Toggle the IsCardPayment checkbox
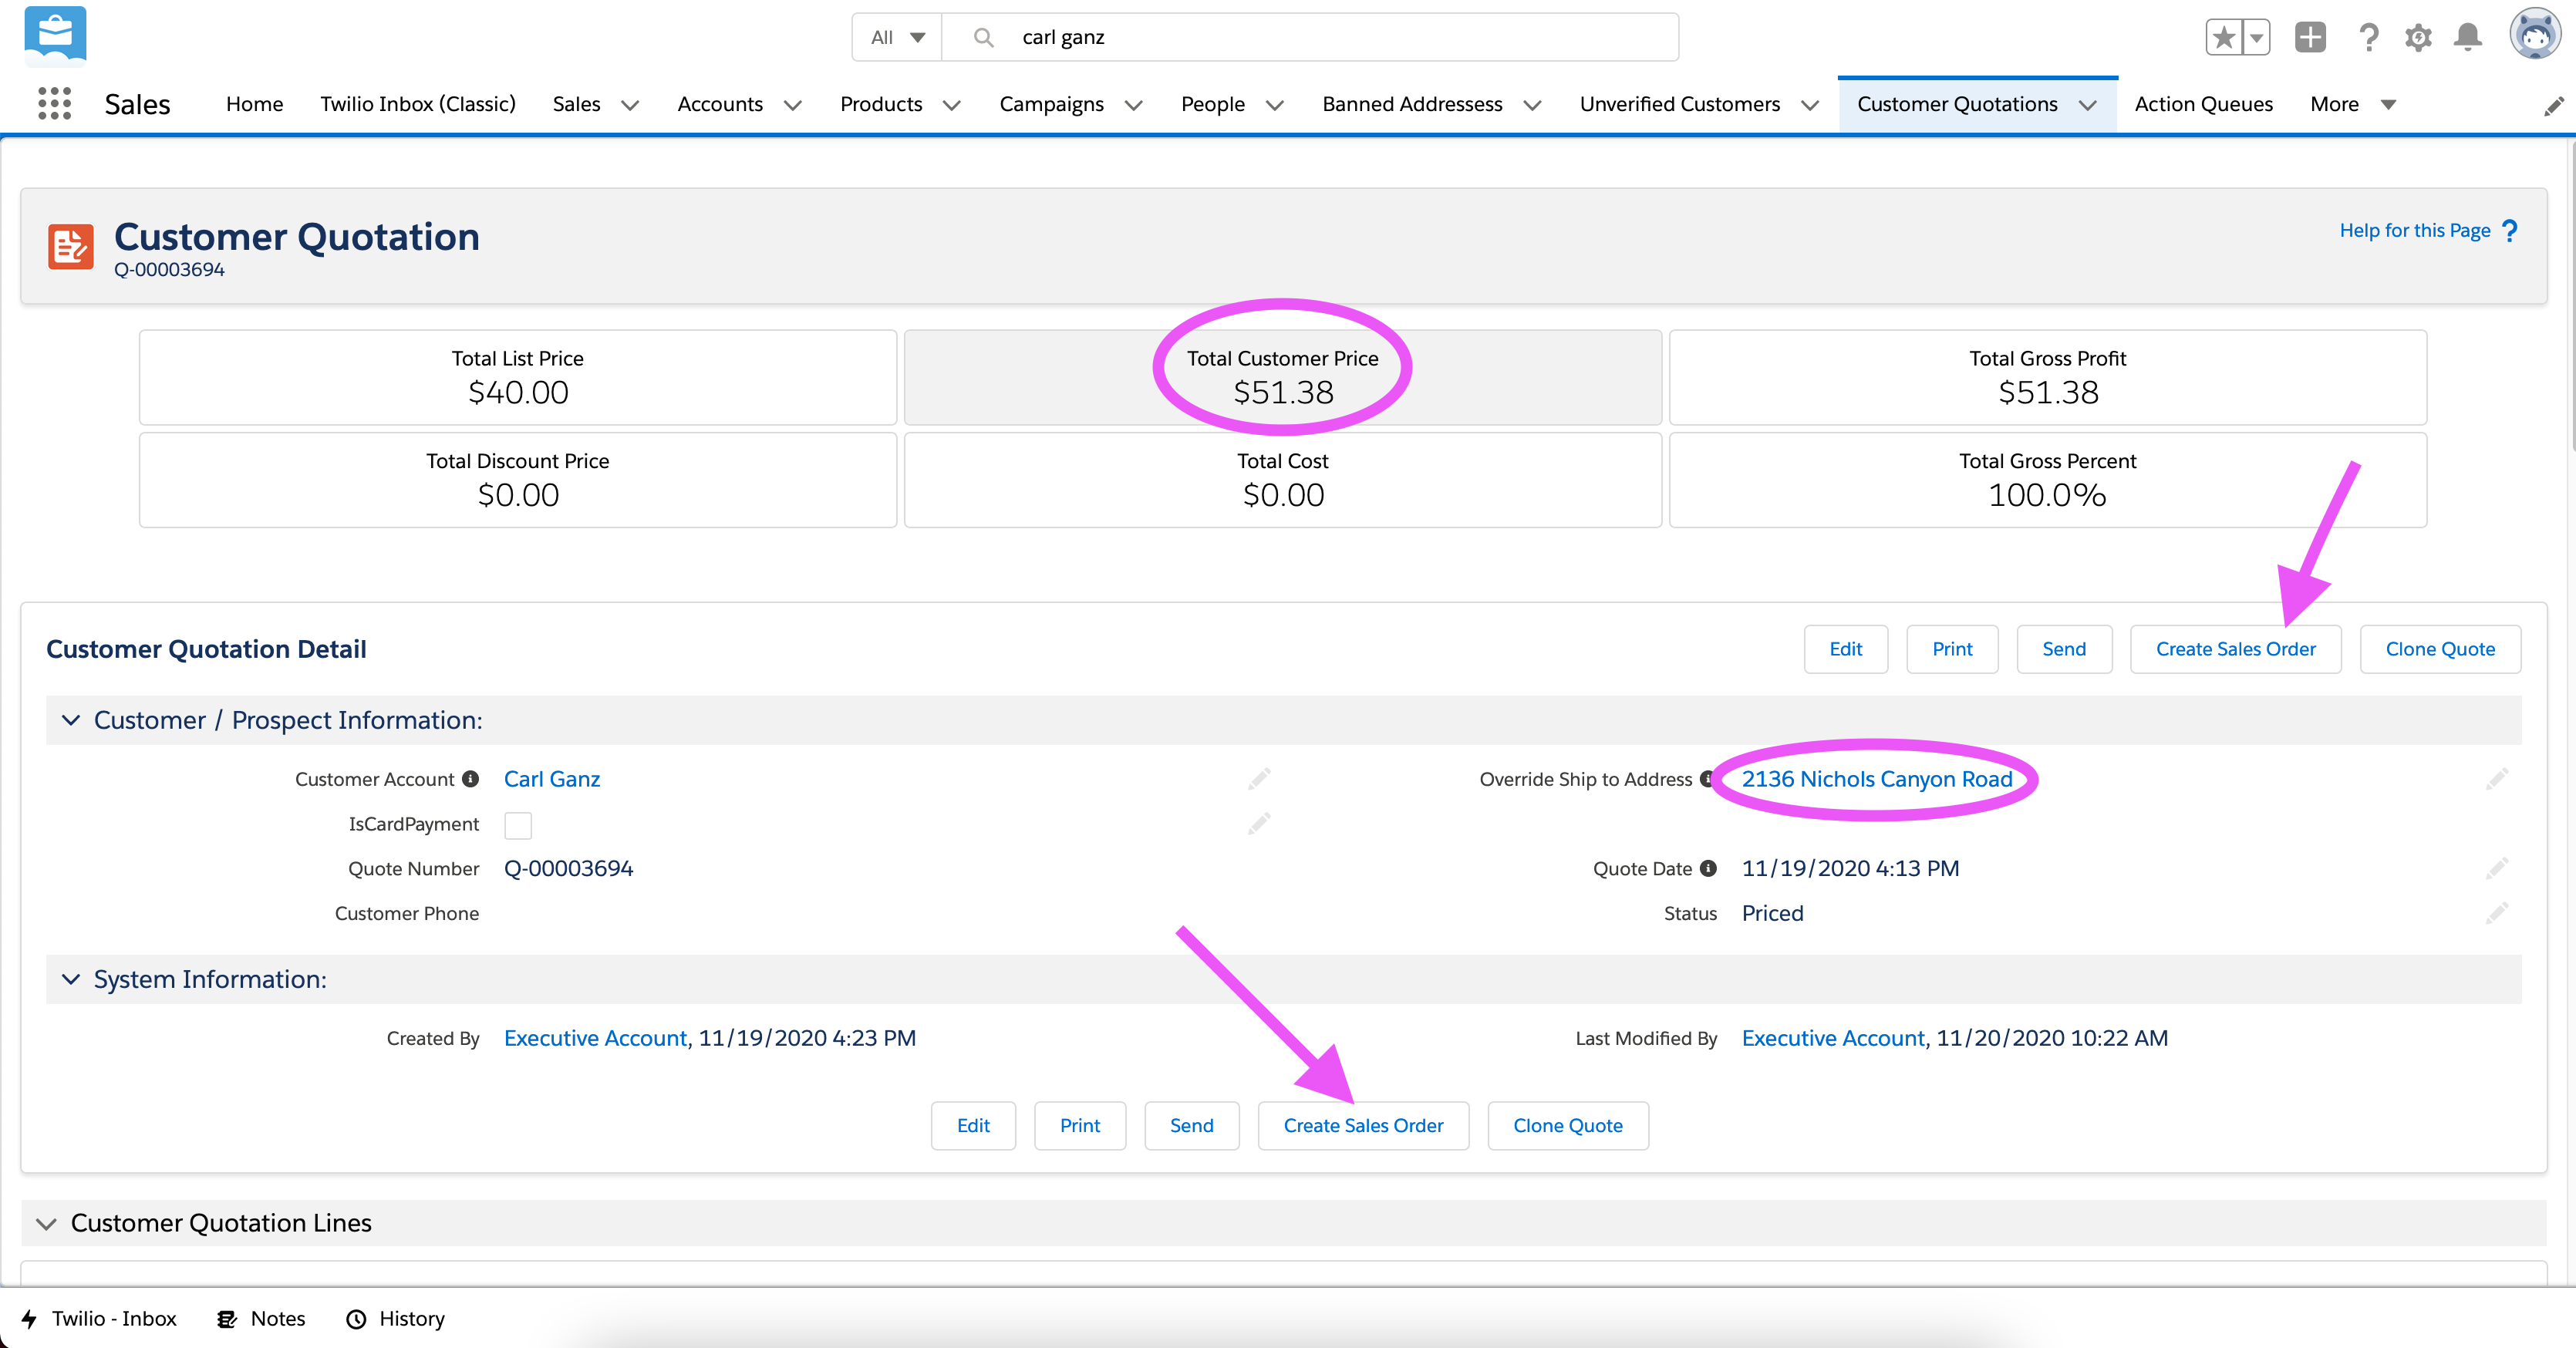Screen dimensions: 2576x1348 [x=518, y=825]
